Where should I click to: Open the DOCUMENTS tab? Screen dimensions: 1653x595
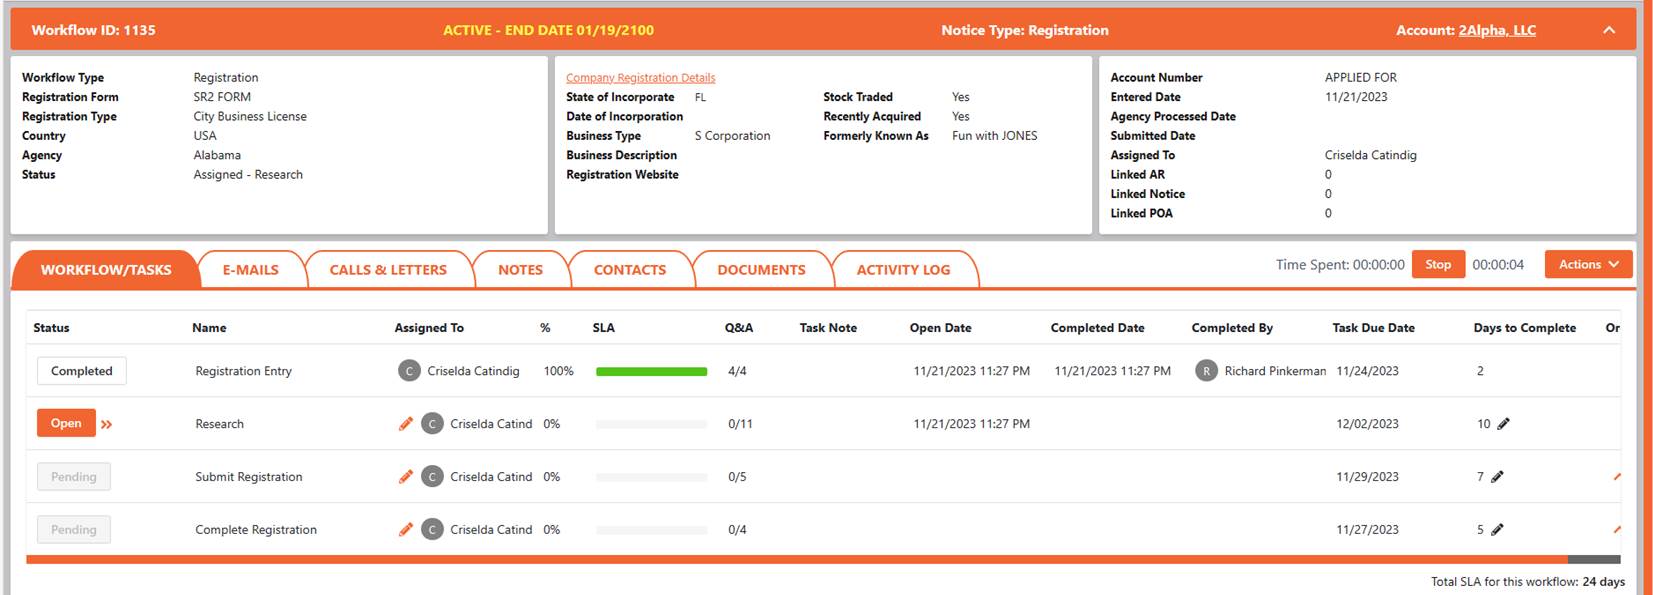coord(760,270)
